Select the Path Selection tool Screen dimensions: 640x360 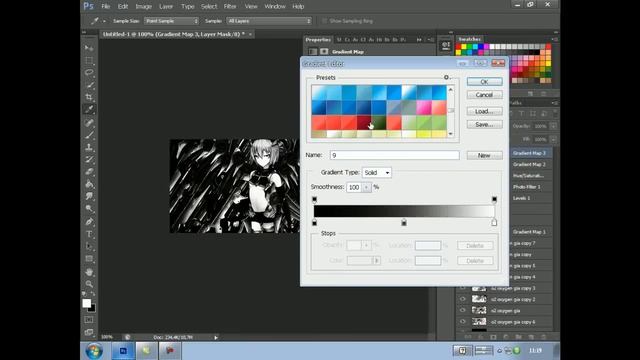[89, 247]
